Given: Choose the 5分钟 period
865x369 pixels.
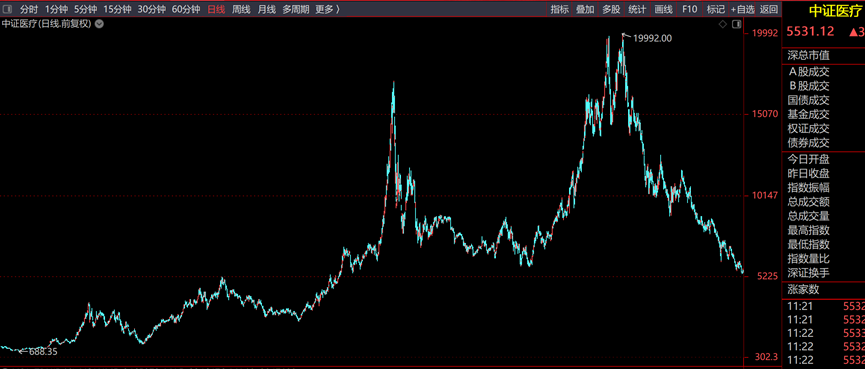Looking at the screenshot, I should [86, 9].
